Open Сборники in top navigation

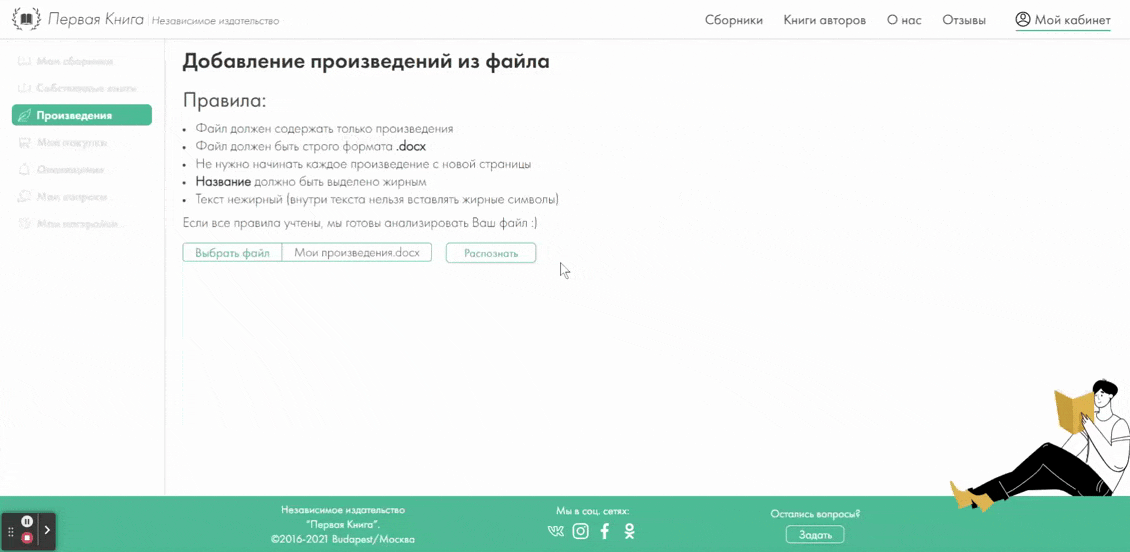pos(734,20)
